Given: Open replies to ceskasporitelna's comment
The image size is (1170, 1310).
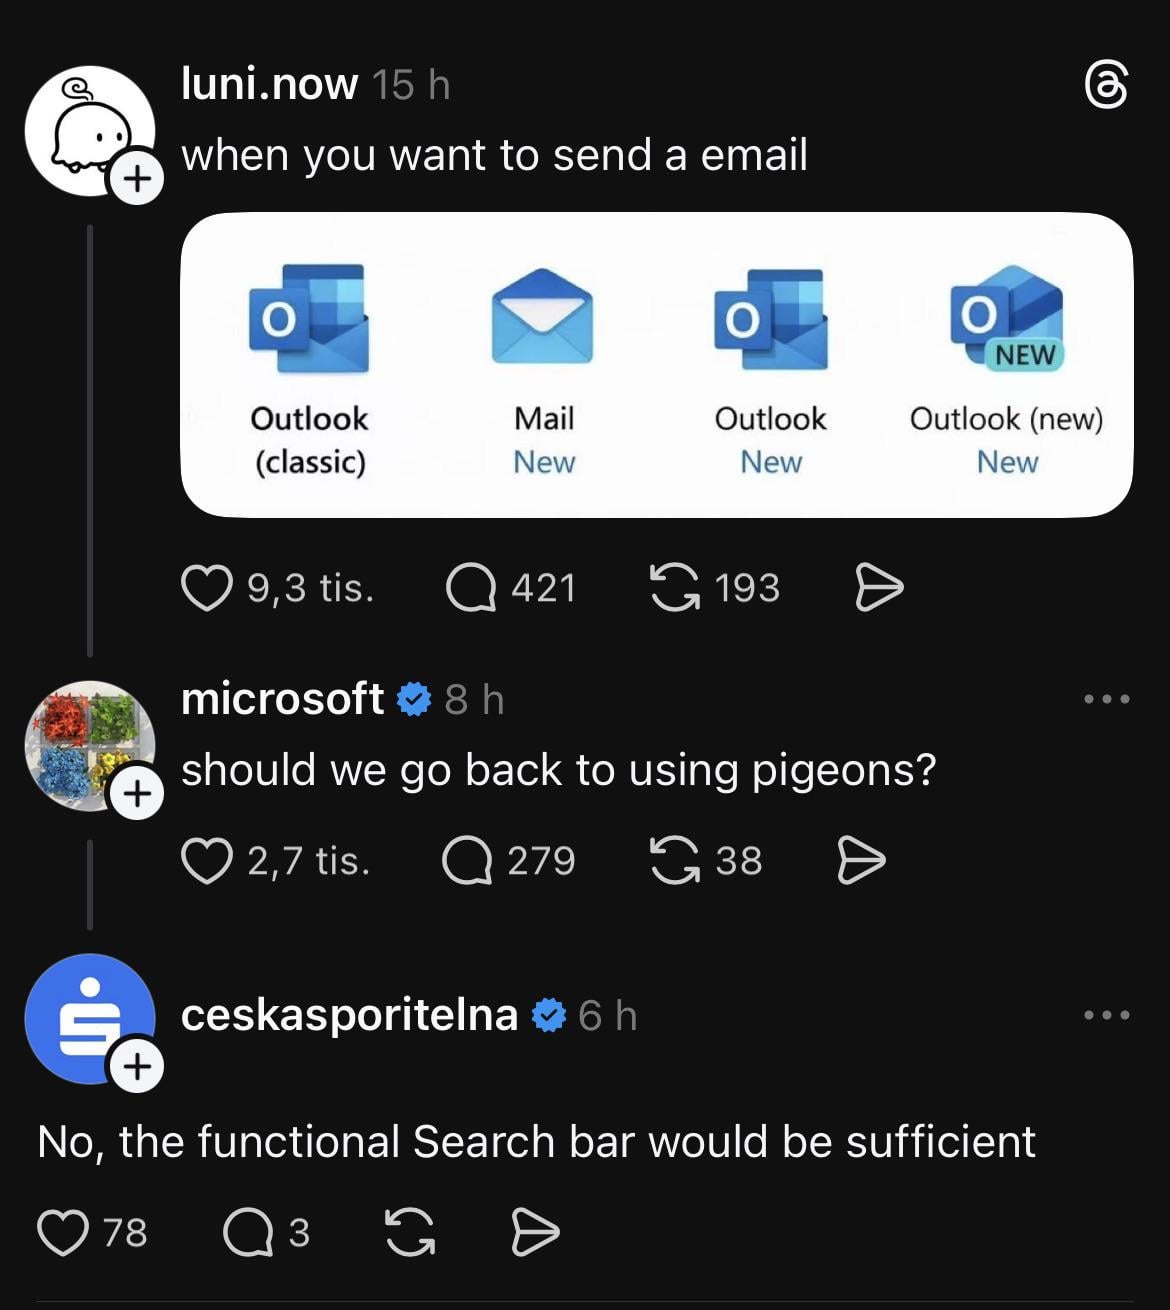Looking at the screenshot, I should pyautogui.click(x=248, y=1232).
